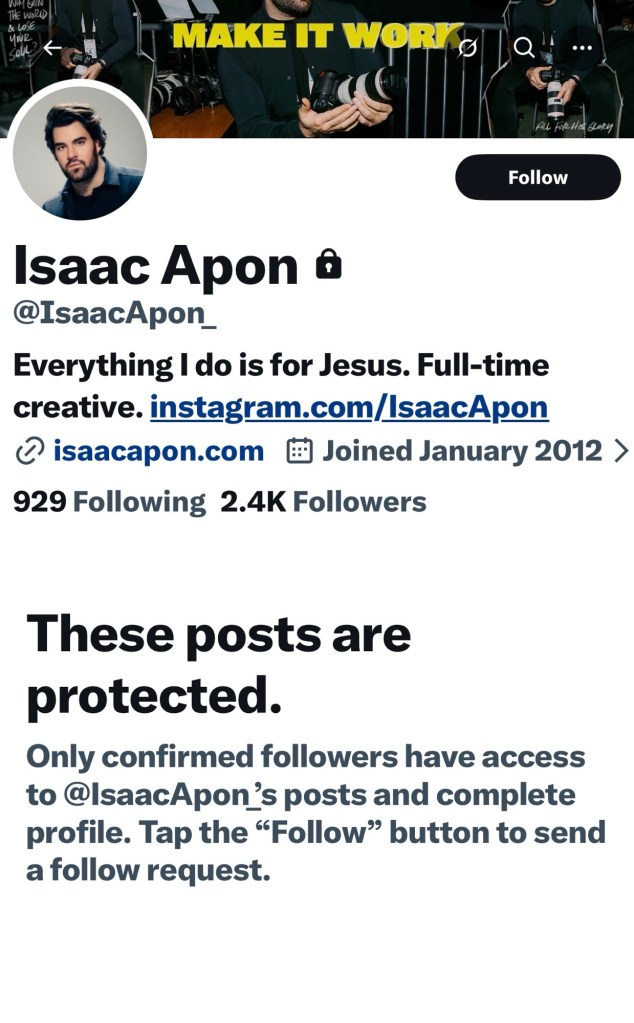
Task: Tap the bio text about Jesus
Action: coord(280,366)
